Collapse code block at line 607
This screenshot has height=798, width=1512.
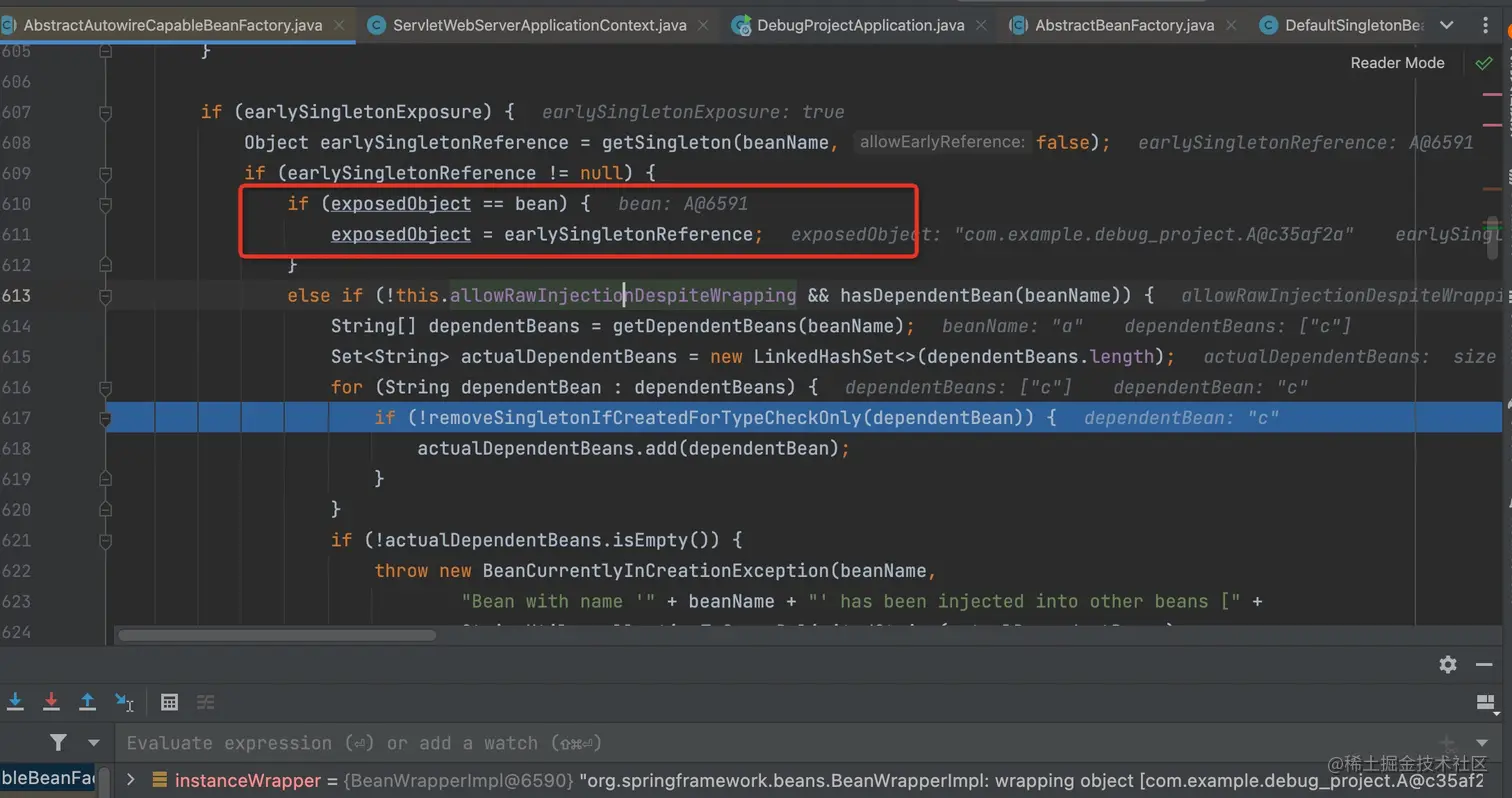point(105,112)
